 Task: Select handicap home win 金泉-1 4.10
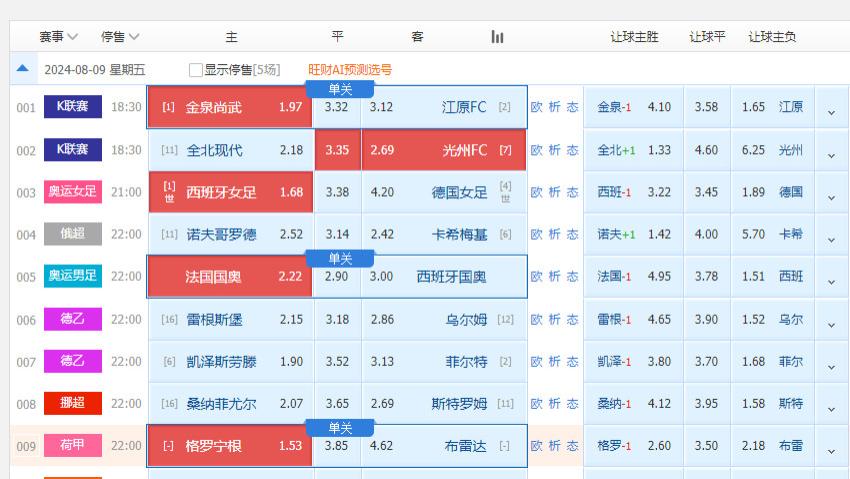click(633, 107)
